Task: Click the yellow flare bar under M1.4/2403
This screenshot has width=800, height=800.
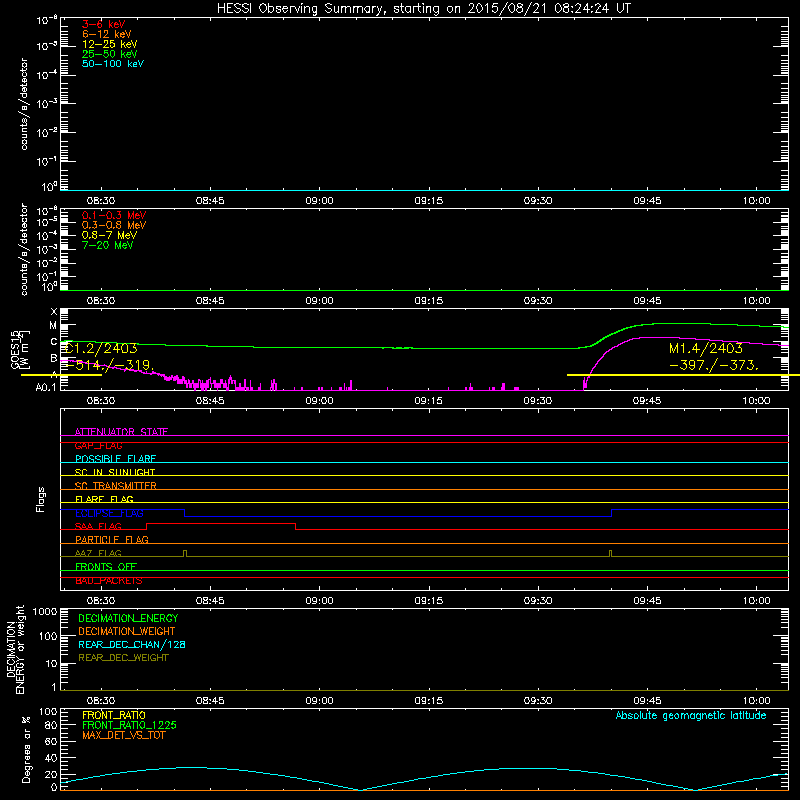Action: pyautogui.click(x=683, y=375)
